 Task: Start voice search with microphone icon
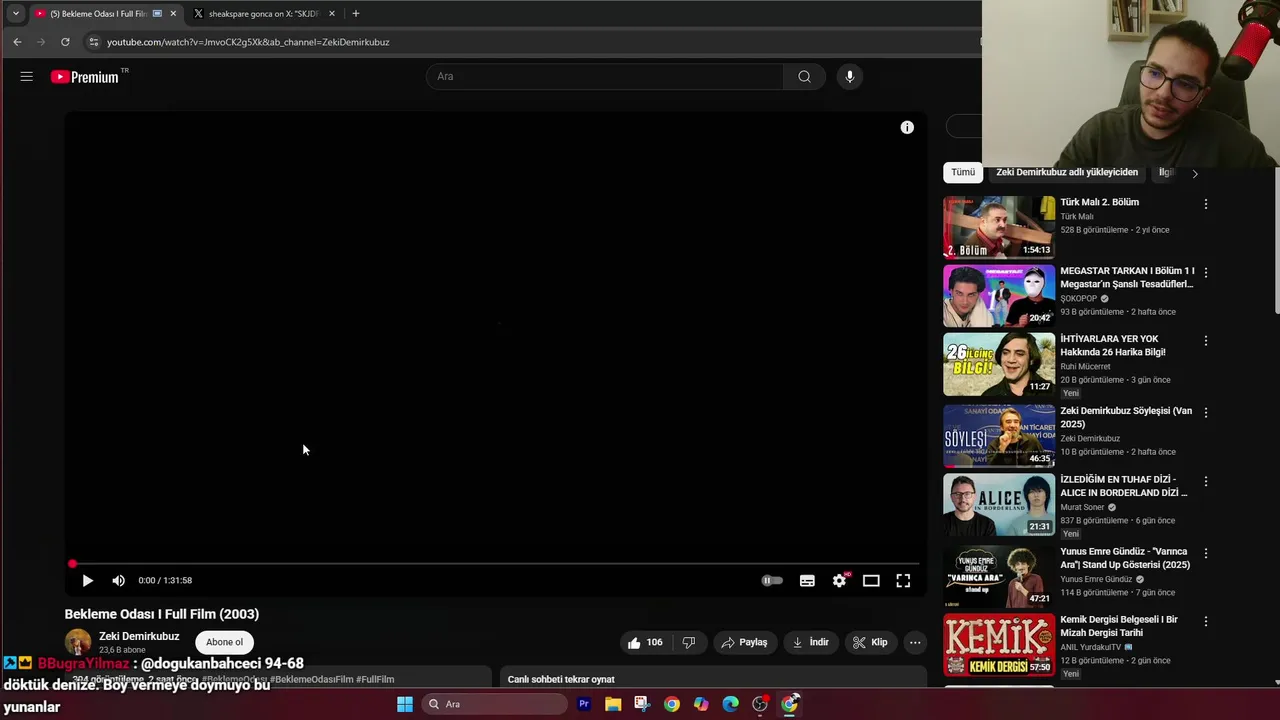point(849,77)
